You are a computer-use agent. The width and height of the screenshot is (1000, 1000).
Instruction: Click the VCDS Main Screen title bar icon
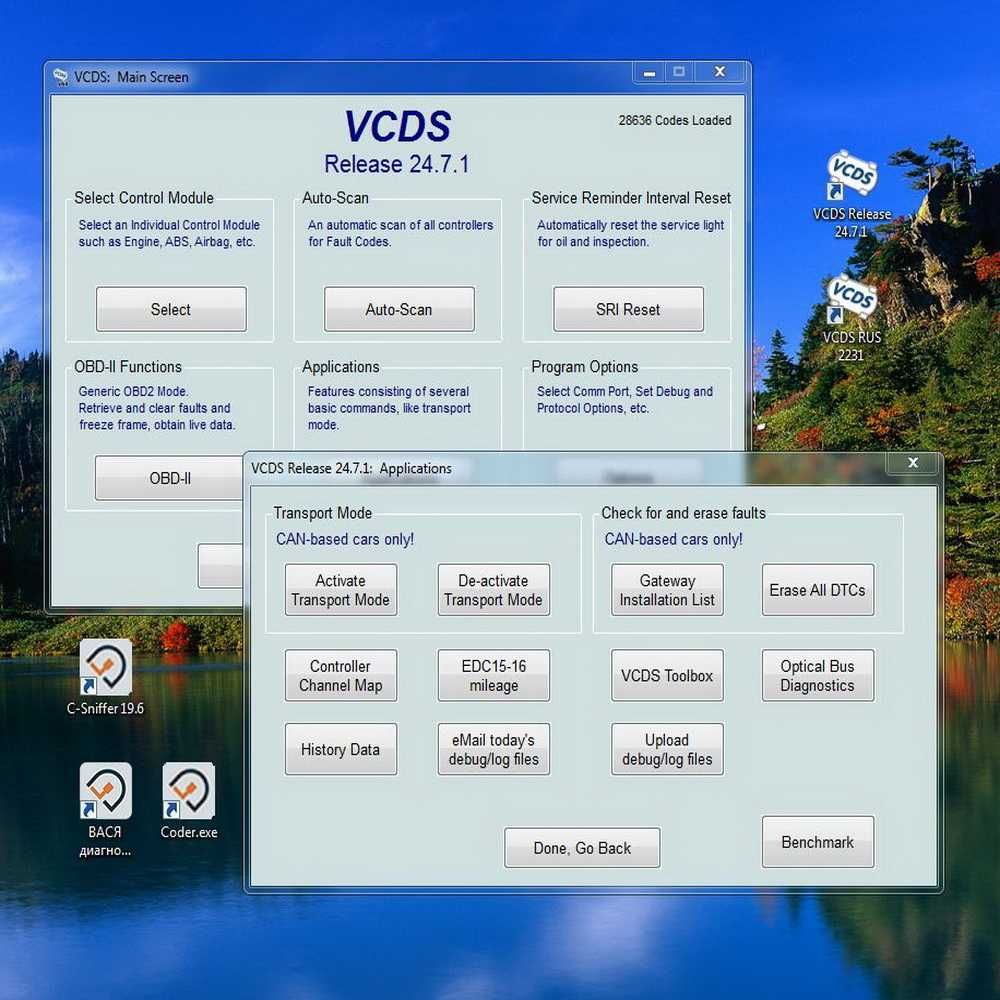61,77
